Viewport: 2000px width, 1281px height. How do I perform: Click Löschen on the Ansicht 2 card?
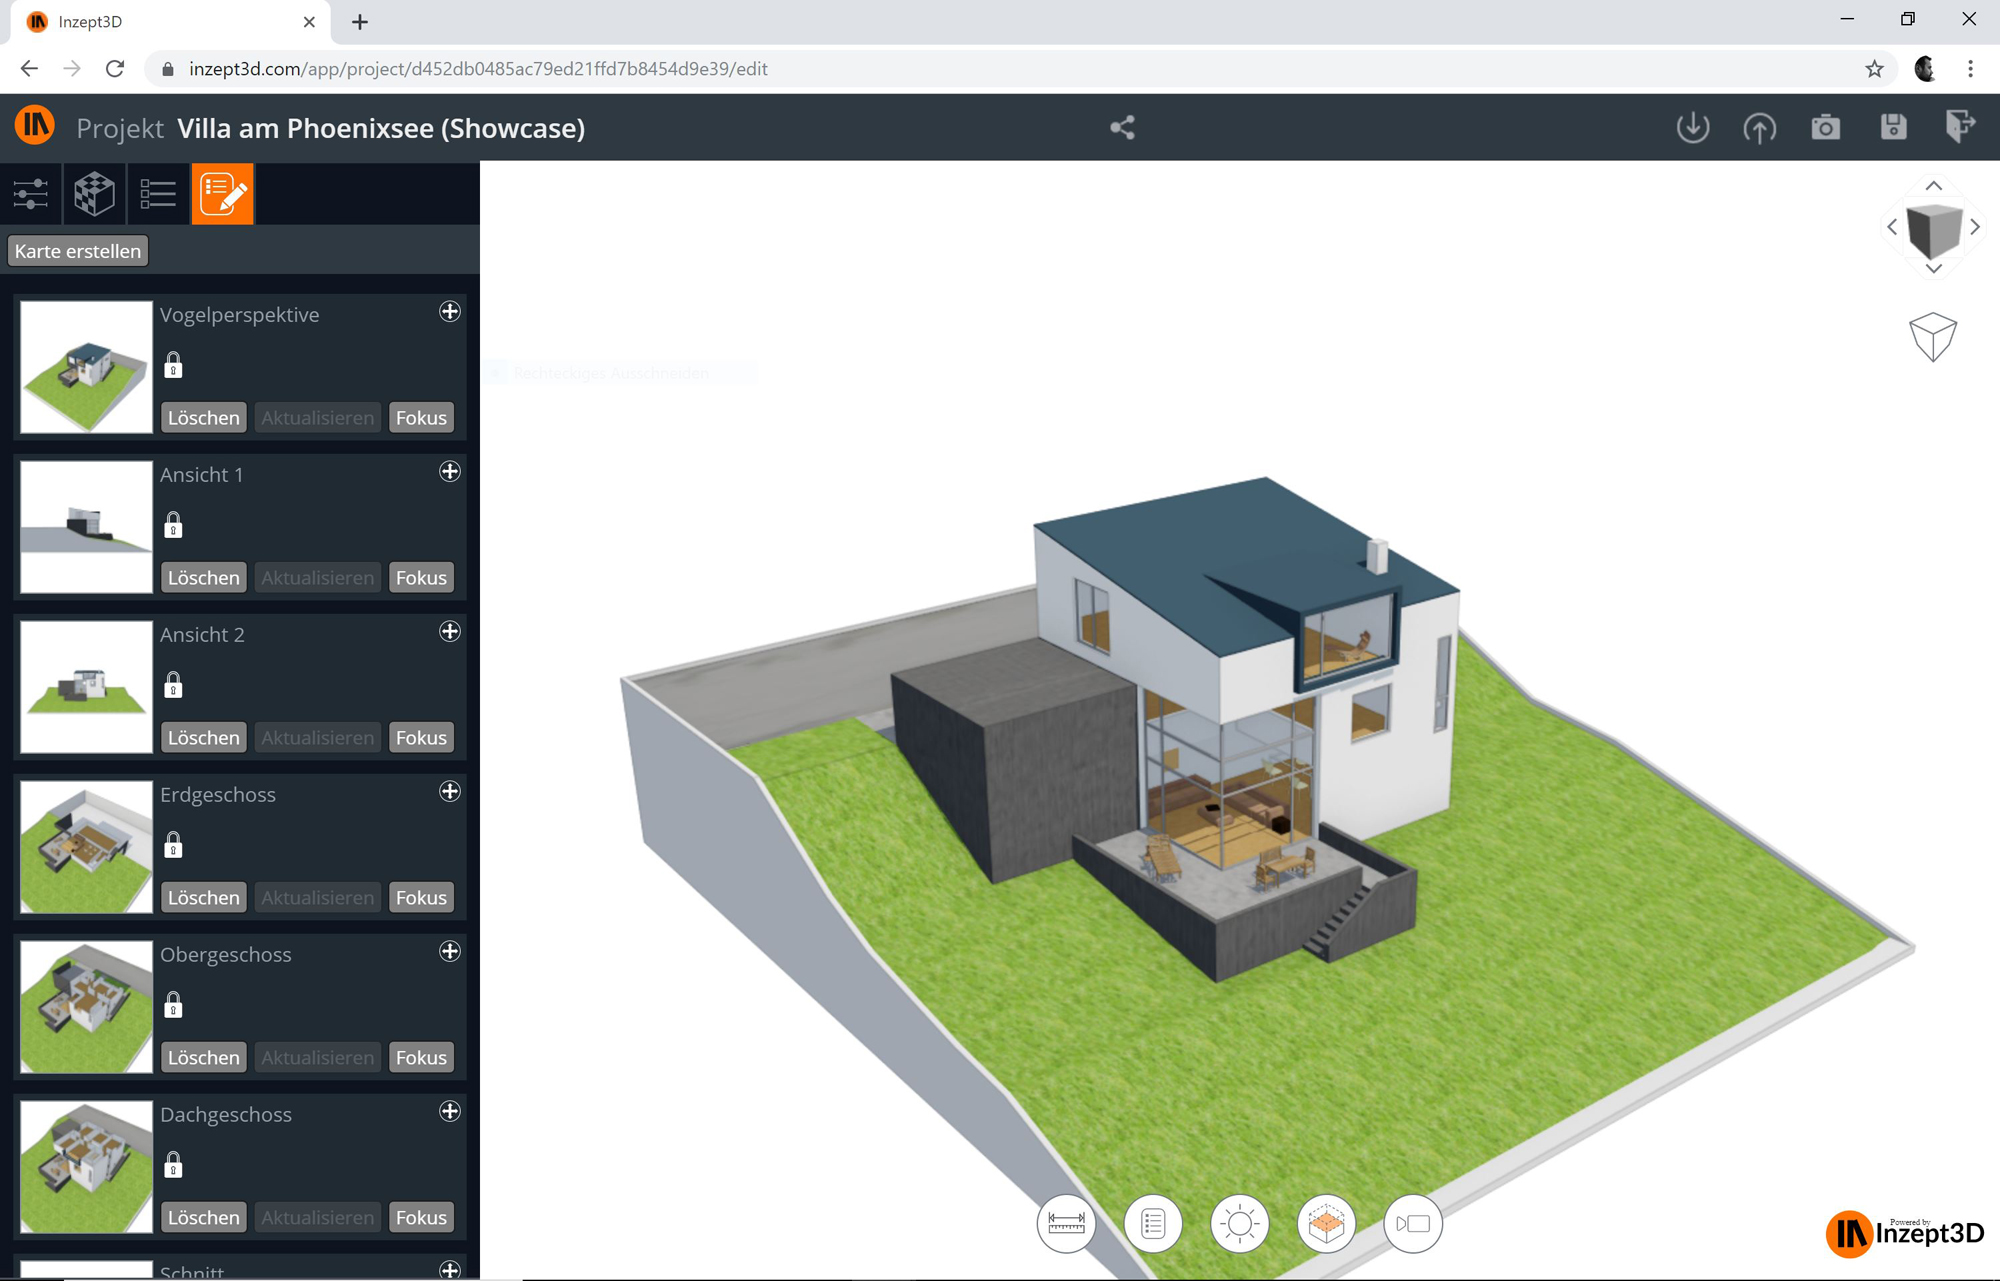point(203,737)
